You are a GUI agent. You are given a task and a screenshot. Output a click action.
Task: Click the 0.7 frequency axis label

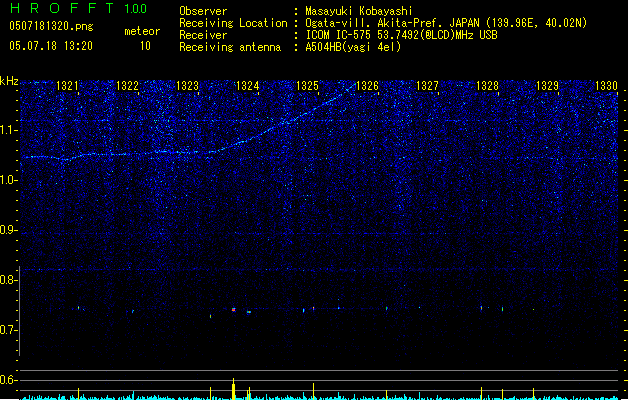click(x=8, y=330)
